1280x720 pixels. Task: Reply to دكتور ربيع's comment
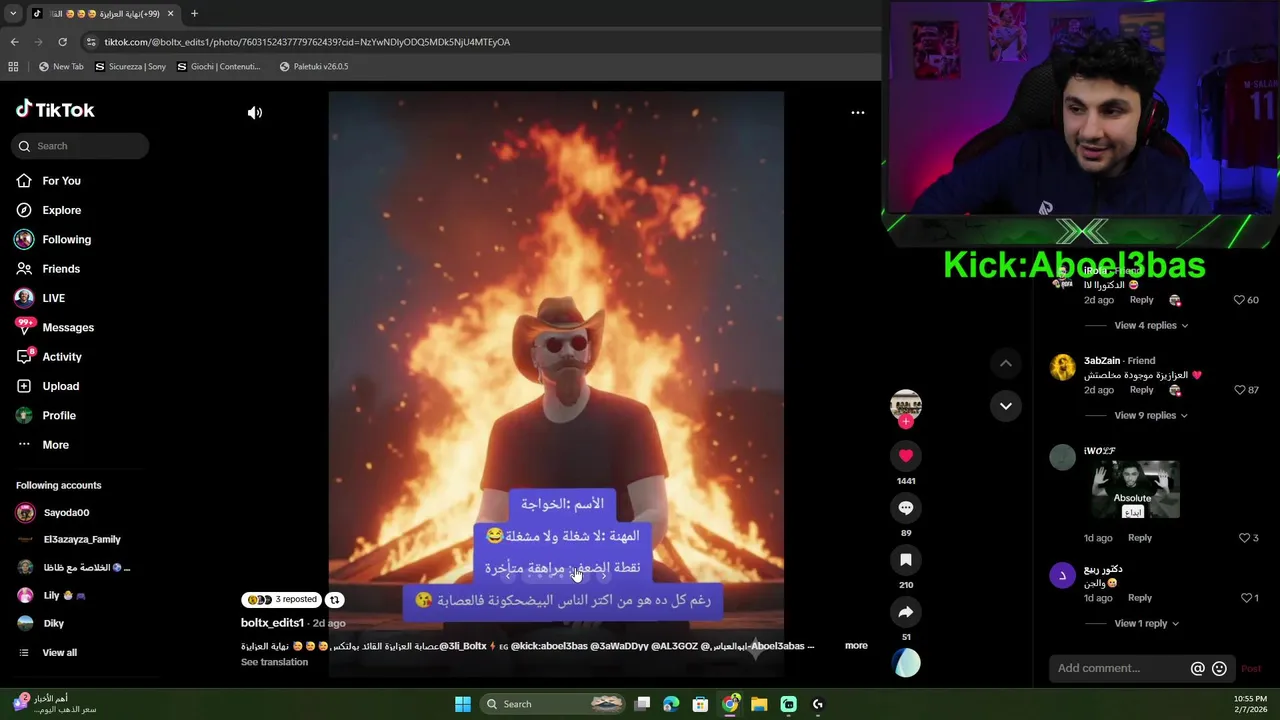point(1140,598)
